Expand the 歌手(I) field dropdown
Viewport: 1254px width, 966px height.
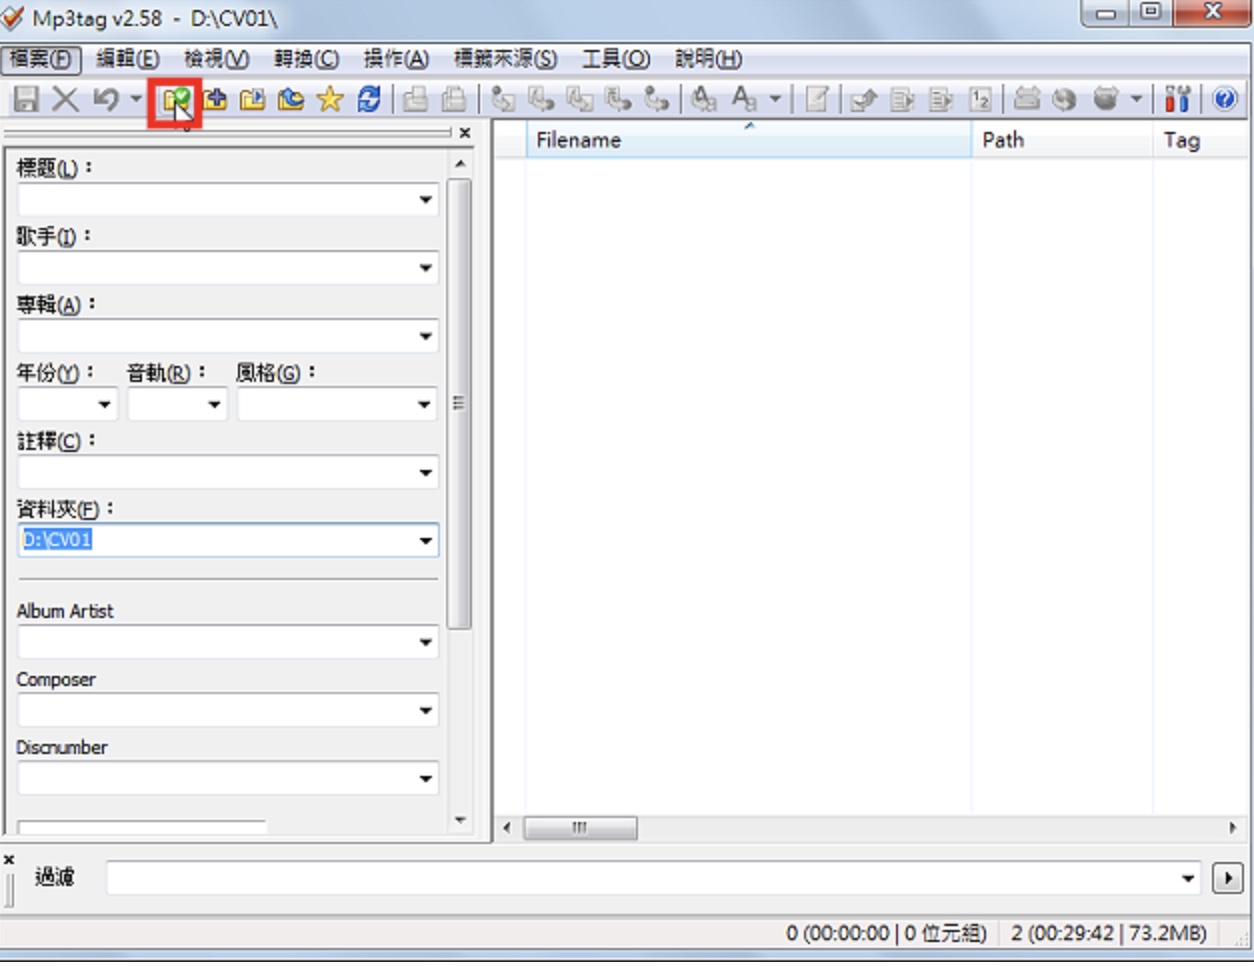click(426, 268)
